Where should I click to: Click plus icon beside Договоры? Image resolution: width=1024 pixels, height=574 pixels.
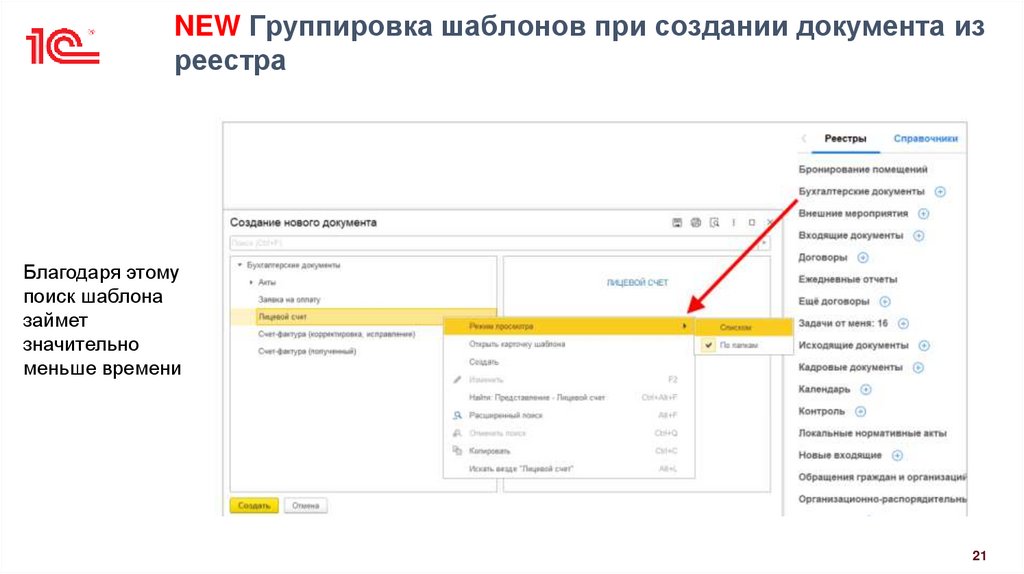click(863, 257)
